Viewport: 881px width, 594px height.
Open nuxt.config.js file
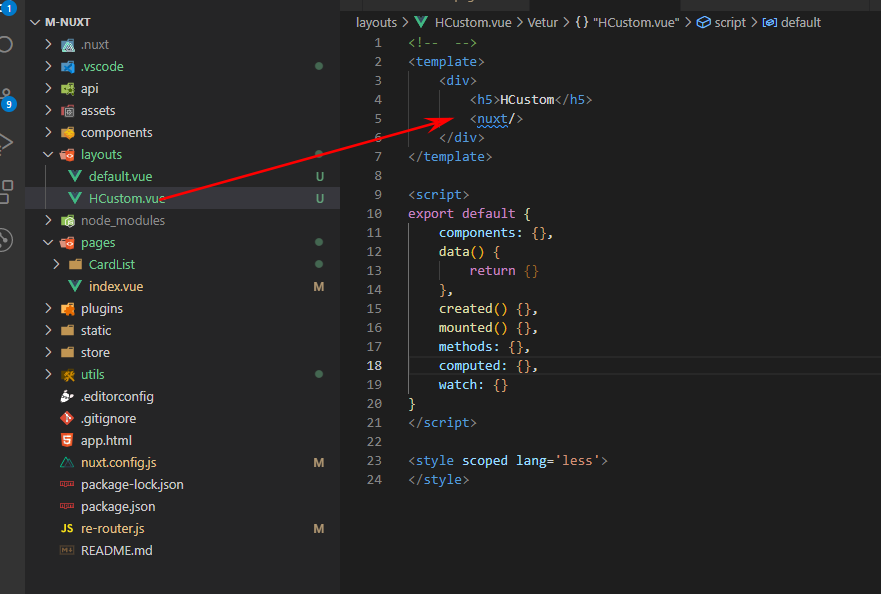click(x=119, y=462)
